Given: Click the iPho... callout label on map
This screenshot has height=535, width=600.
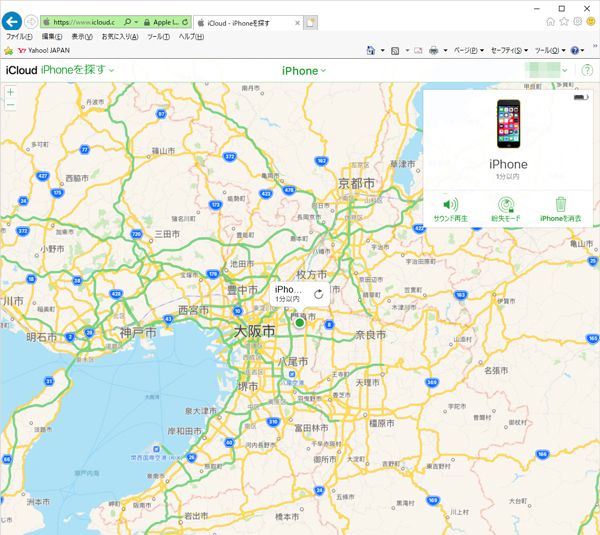Looking at the screenshot, I should [x=288, y=290].
